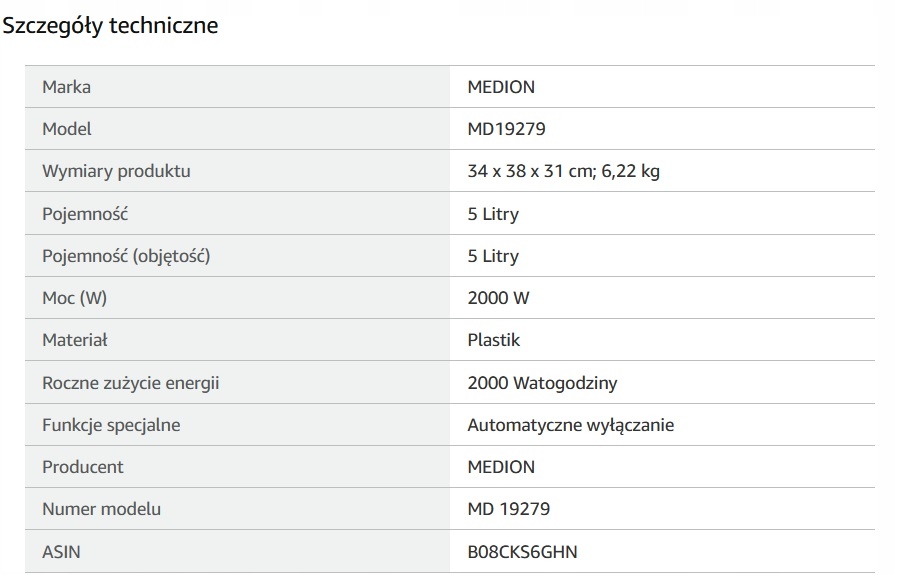Click the Plastik material value
This screenshot has height=575, width=918.
tap(494, 340)
